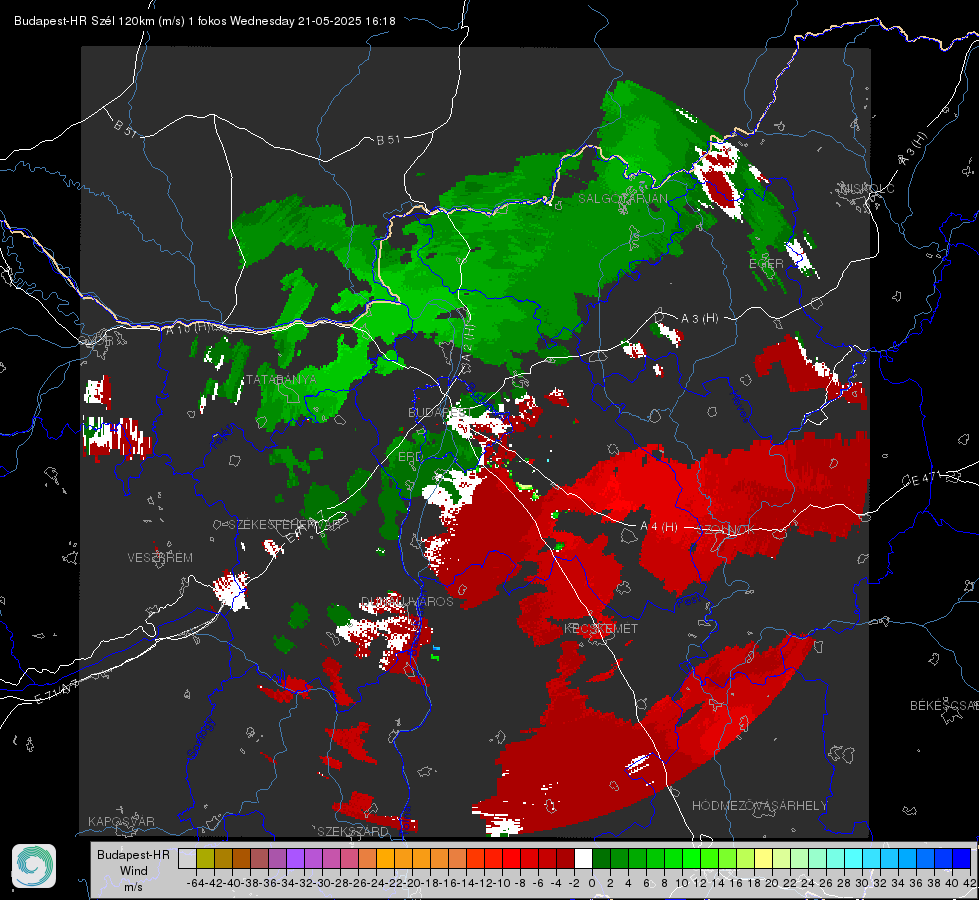Click the '42' value ending the legend scale
This screenshot has width=979, height=900.
click(970, 883)
